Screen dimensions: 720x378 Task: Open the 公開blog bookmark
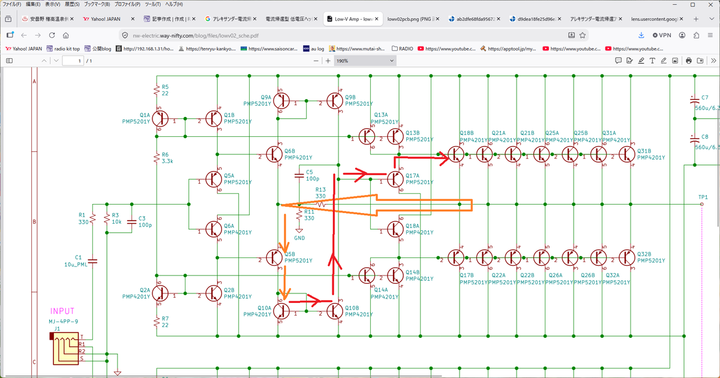(98, 48)
